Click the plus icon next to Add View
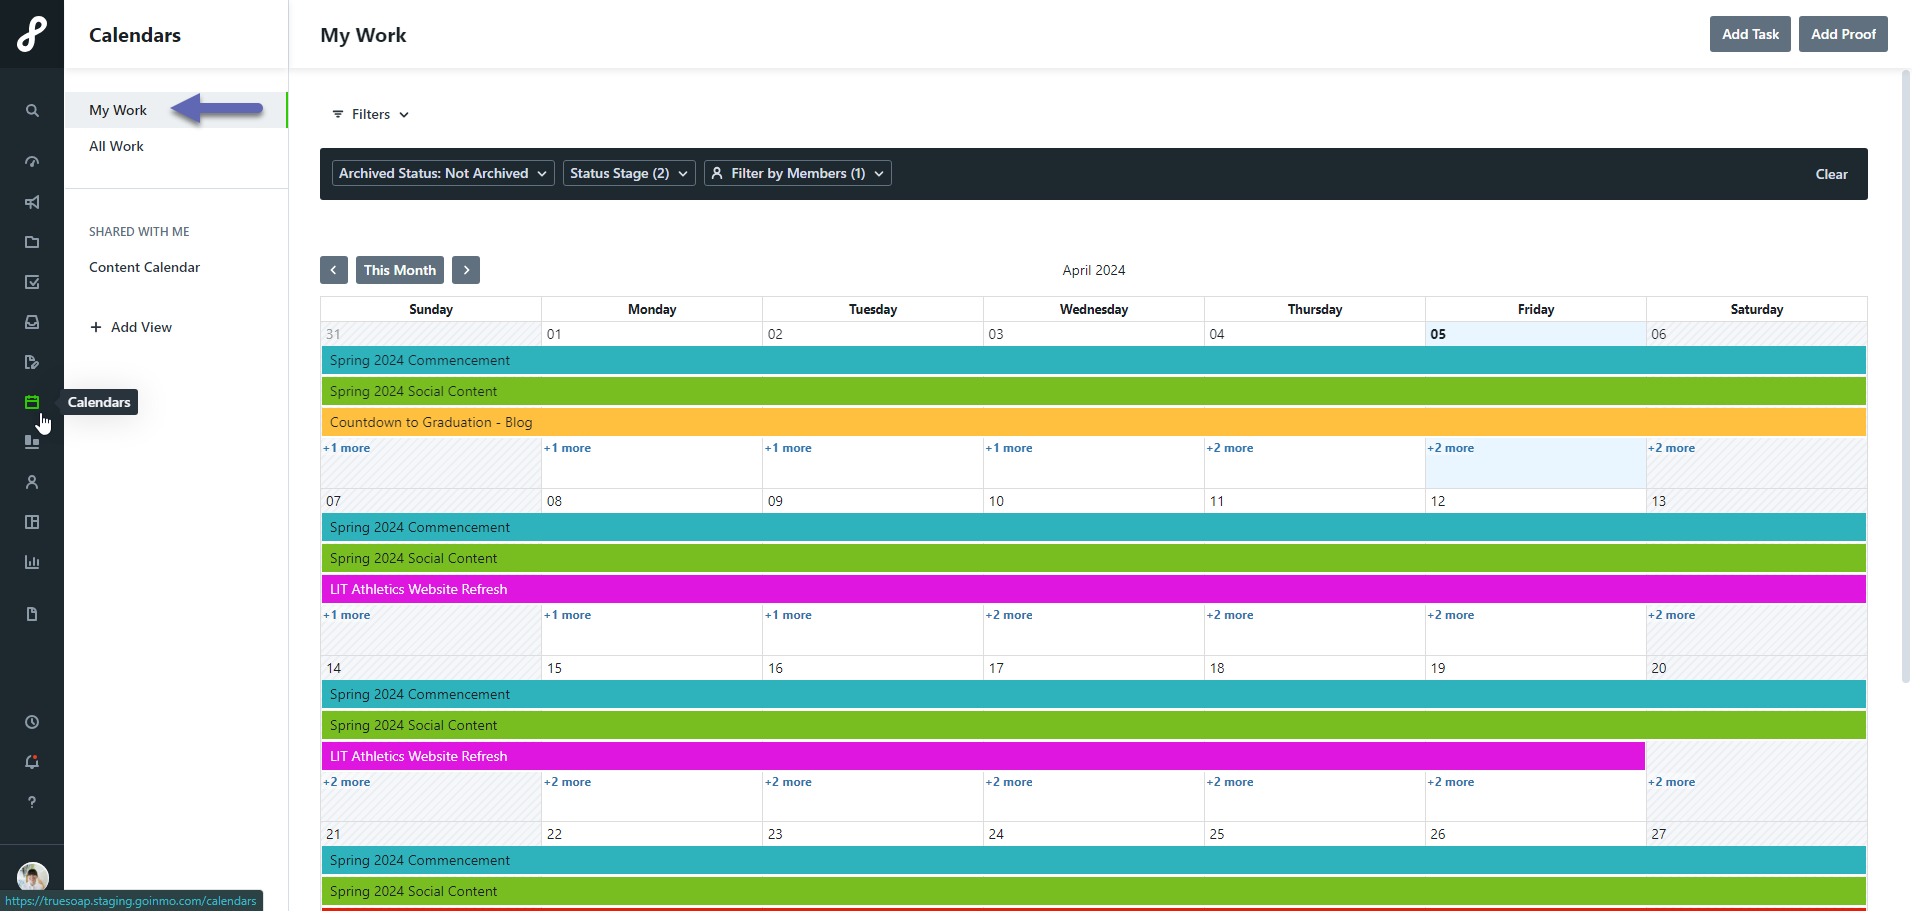This screenshot has height=911, width=1912. tap(96, 327)
